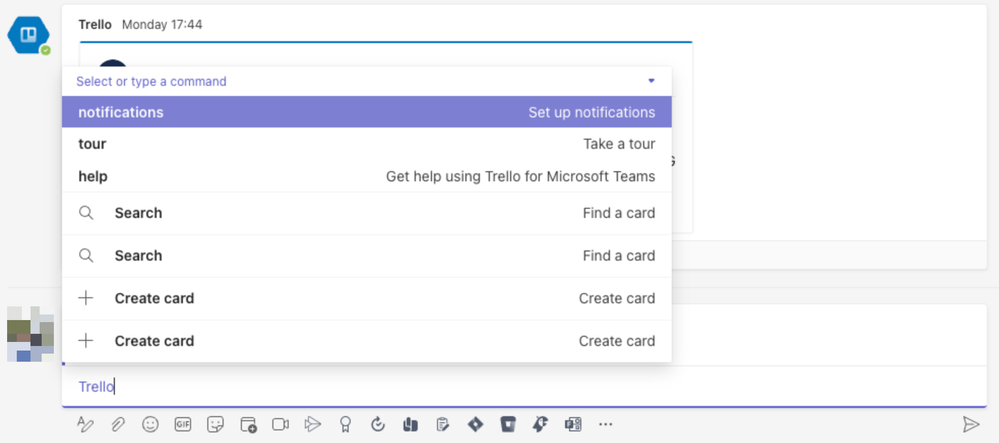Open the emoji picker

pos(150,424)
